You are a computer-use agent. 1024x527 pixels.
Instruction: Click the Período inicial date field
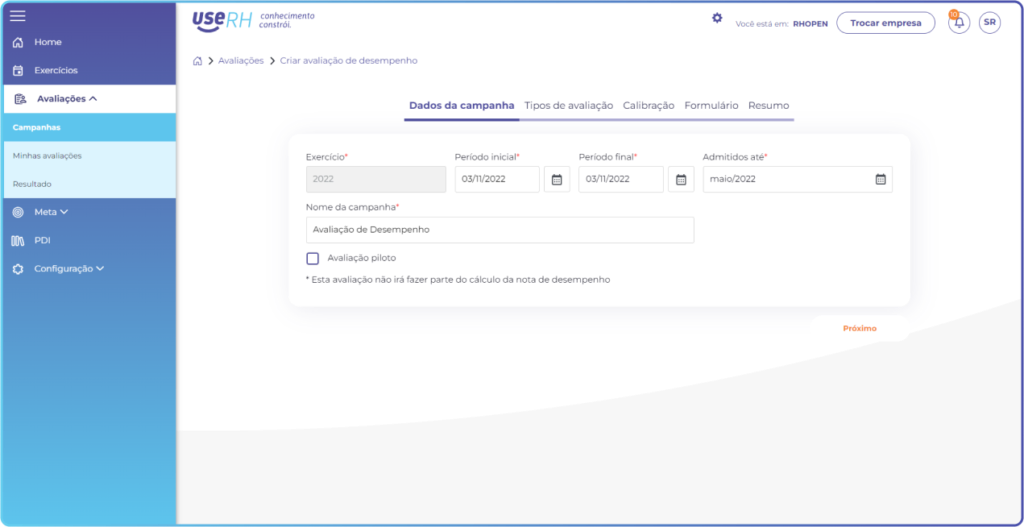pos(498,180)
